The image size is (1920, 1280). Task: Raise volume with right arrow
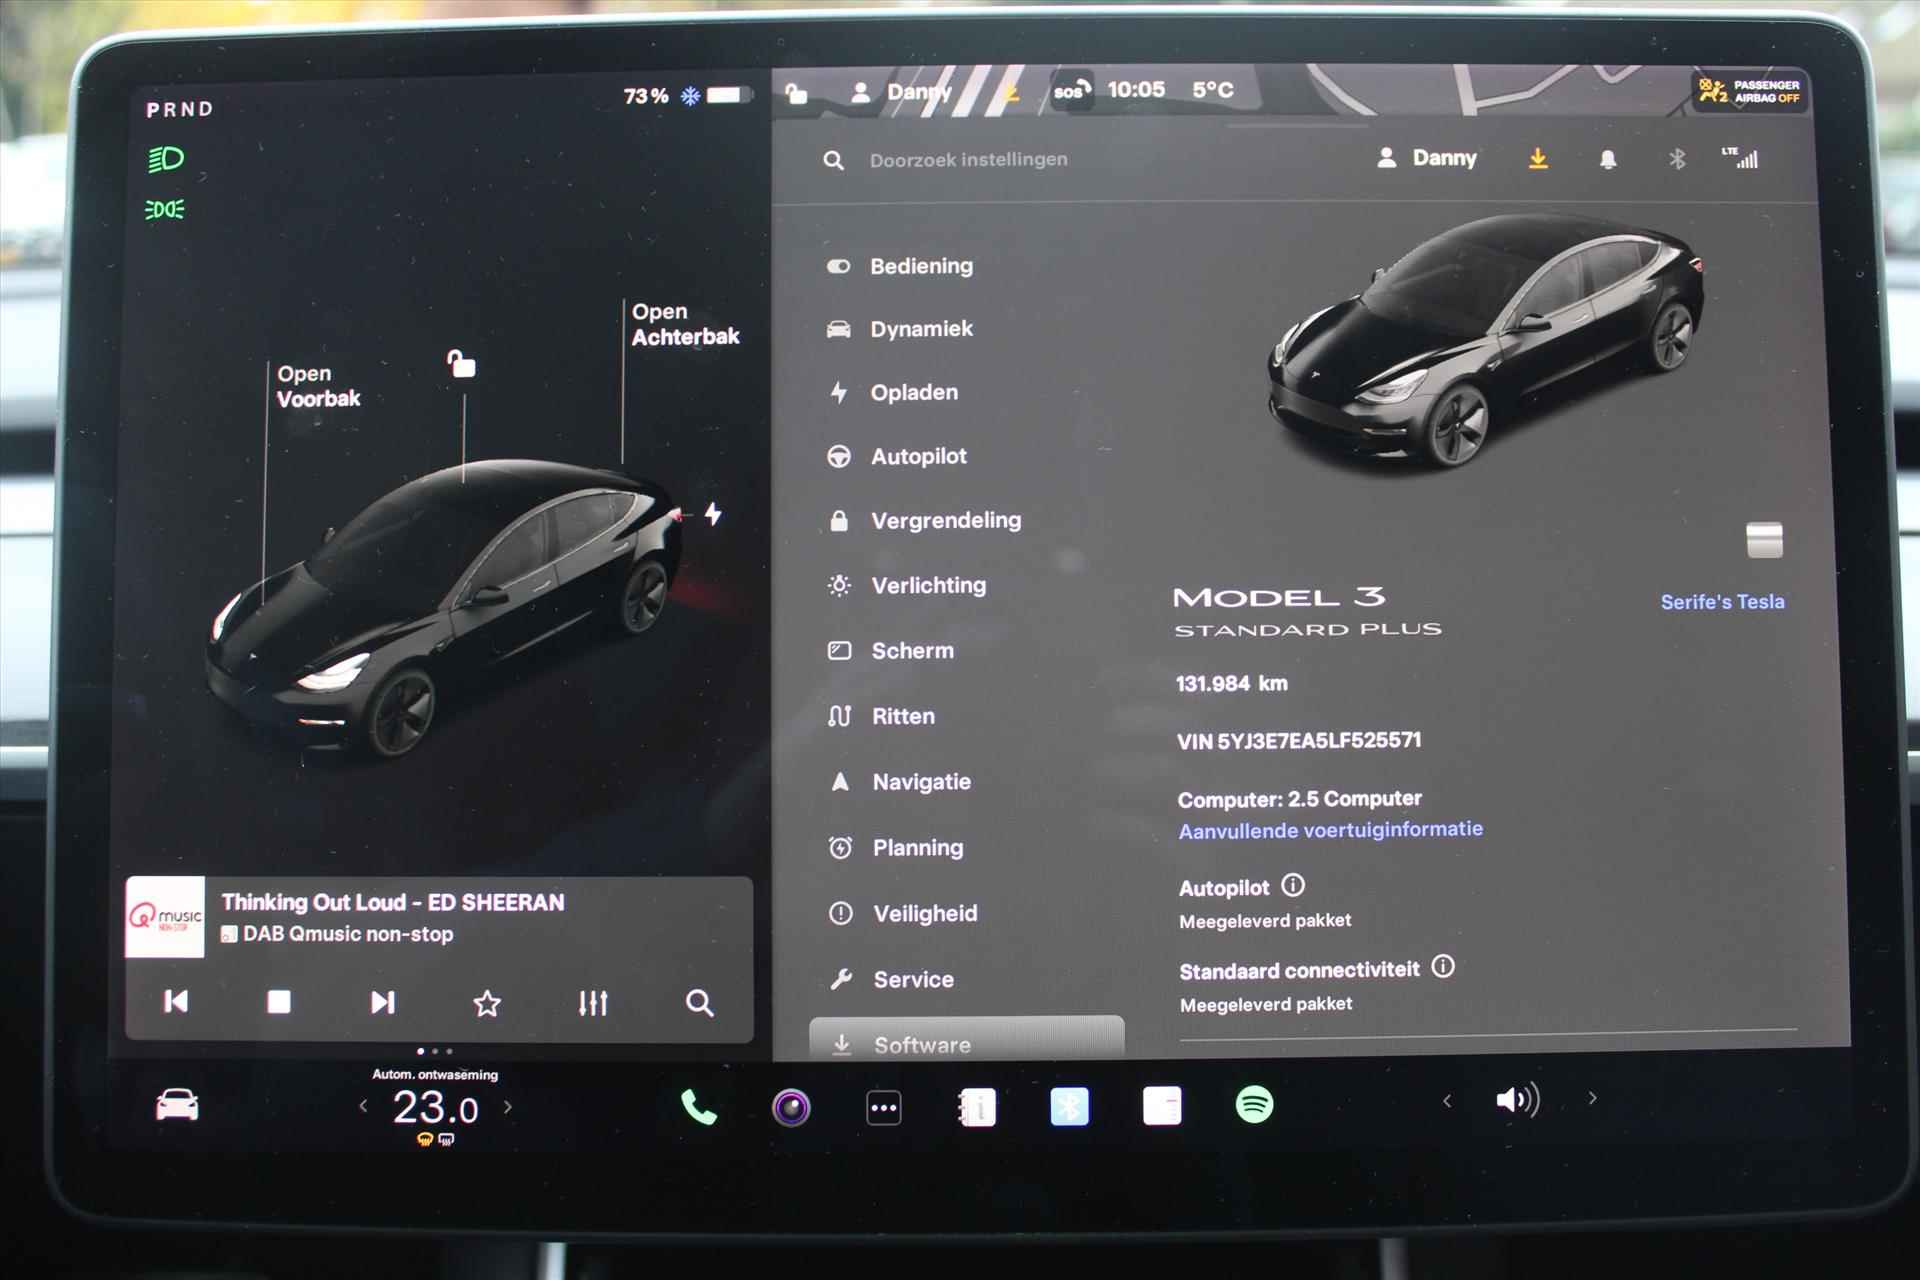coord(1592,1099)
